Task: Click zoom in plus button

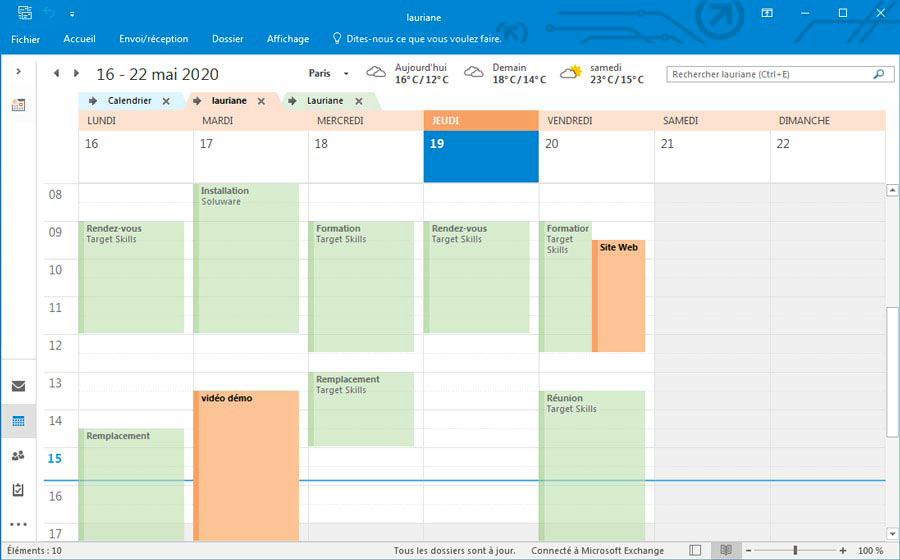Action: pos(843,551)
